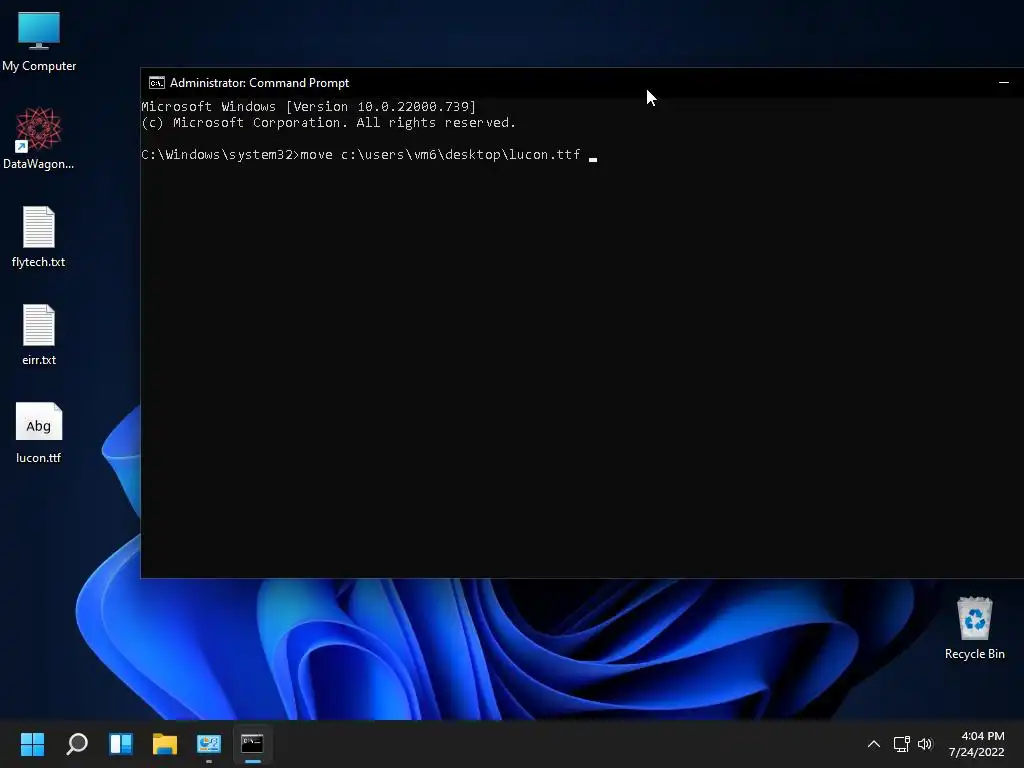Select the Recycle Bin icon
Screen dimensions: 1024x768
pyautogui.click(x=974, y=628)
